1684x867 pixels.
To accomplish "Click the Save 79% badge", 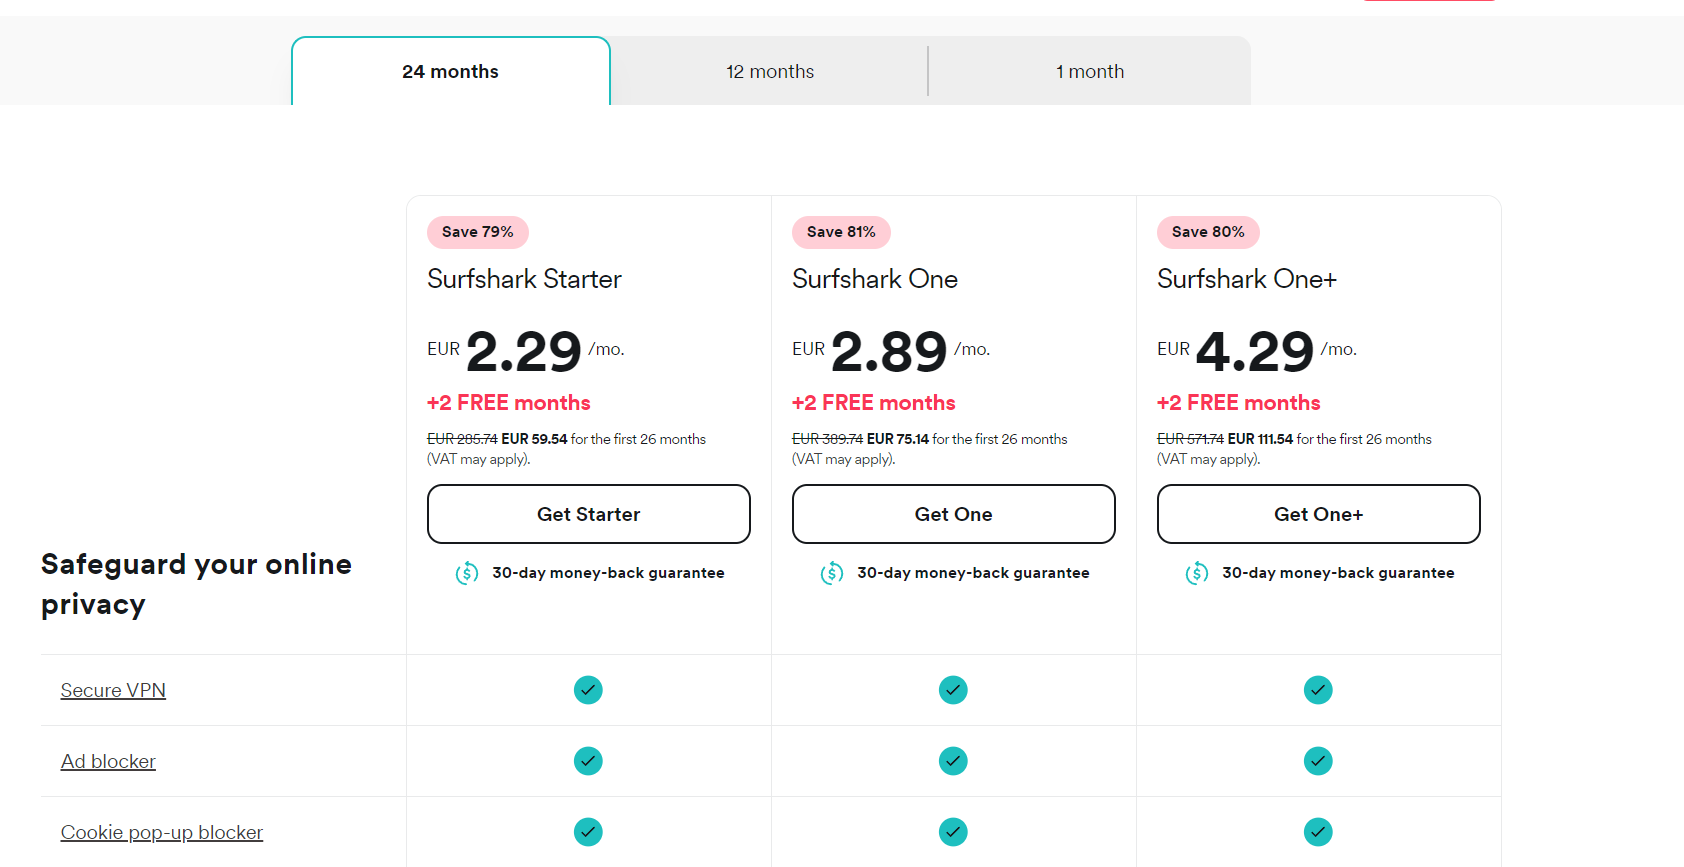I will click(x=478, y=232).
